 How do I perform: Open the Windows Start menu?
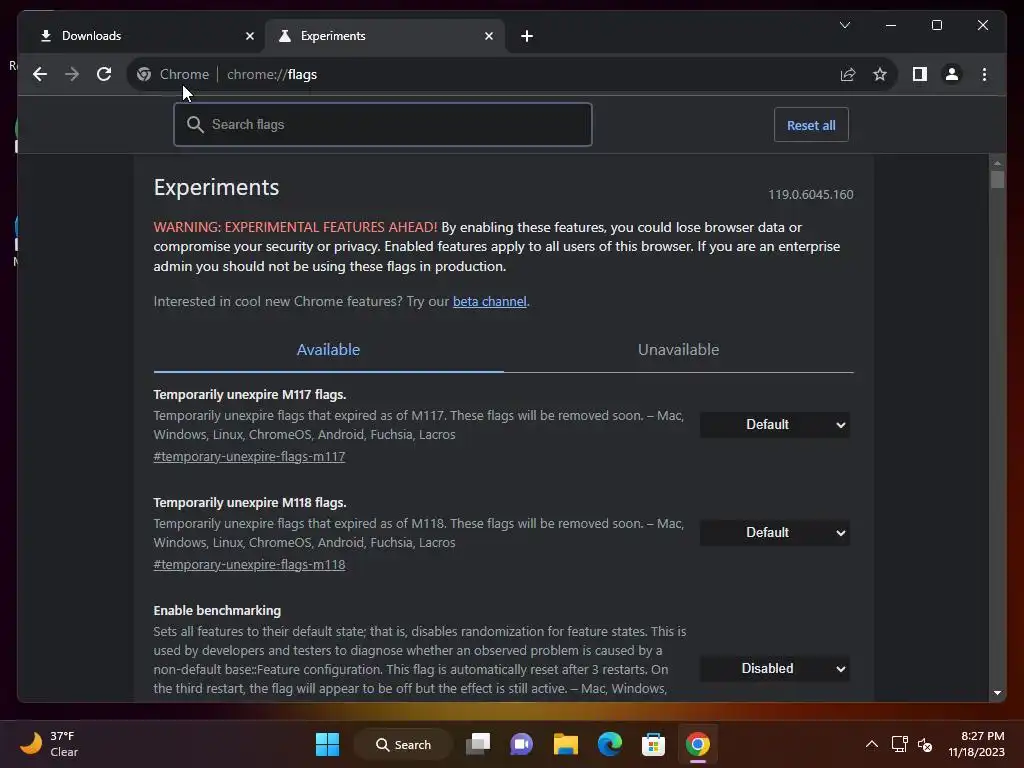coord(327,744)
